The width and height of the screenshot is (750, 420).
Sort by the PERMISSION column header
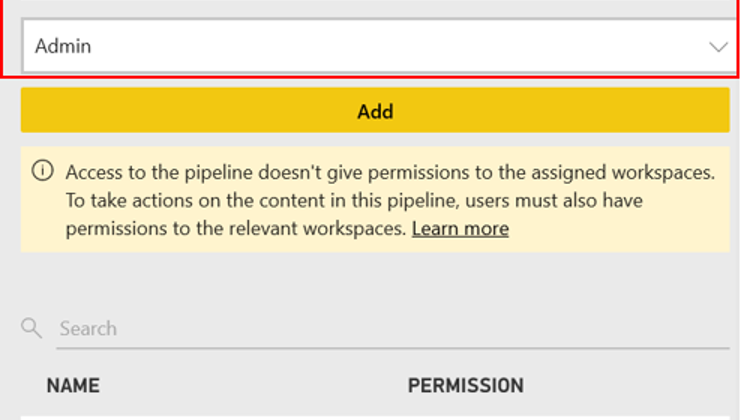465,385
